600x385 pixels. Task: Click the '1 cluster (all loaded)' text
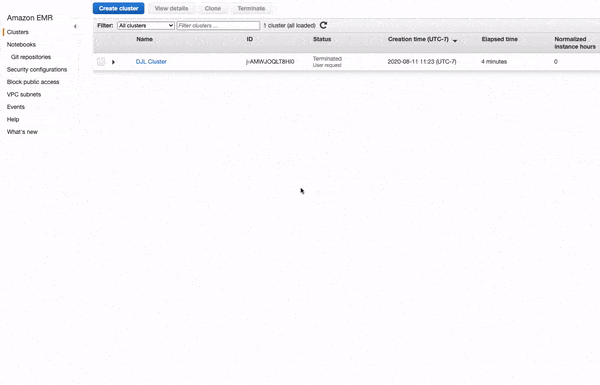(x=289, y=26)
